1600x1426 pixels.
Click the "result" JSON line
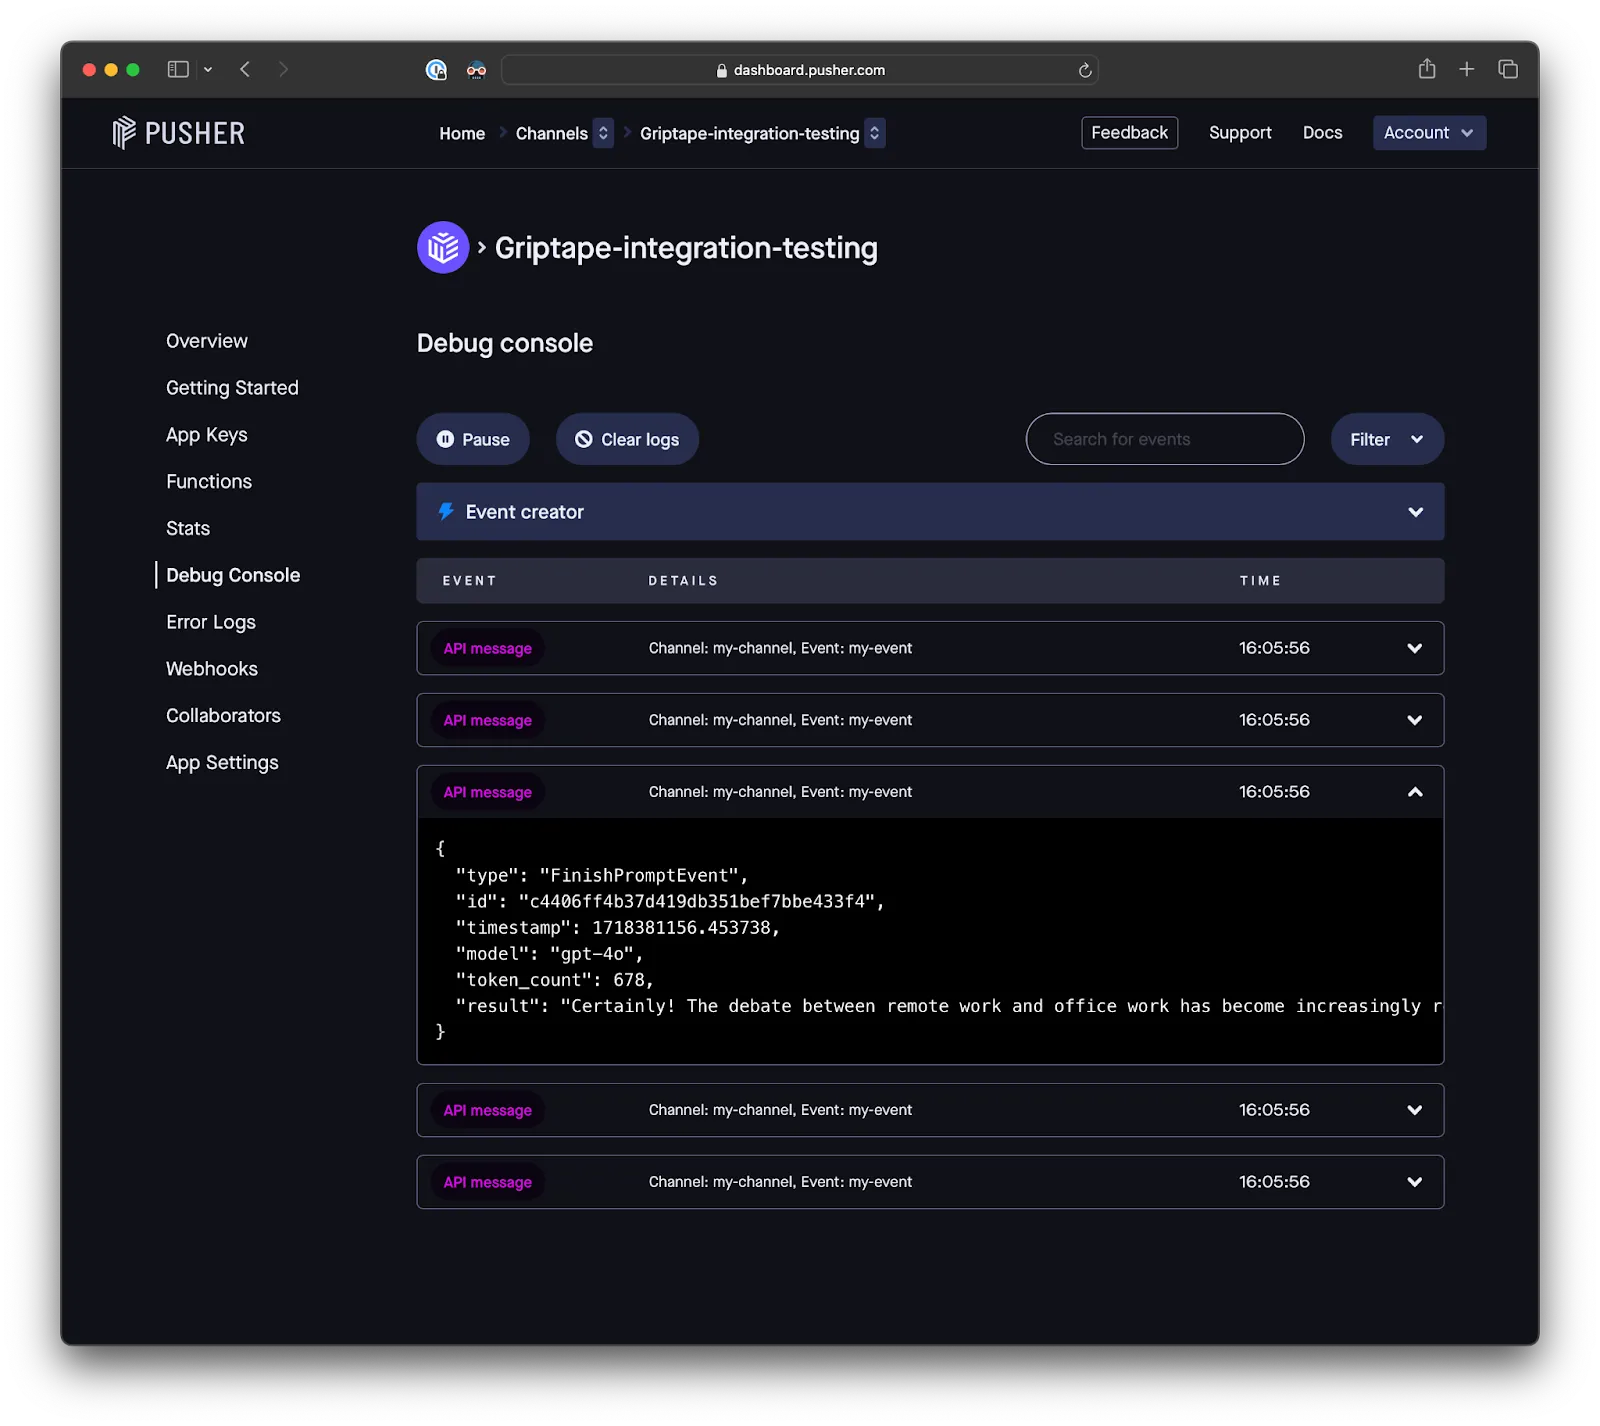(948, 1006)
